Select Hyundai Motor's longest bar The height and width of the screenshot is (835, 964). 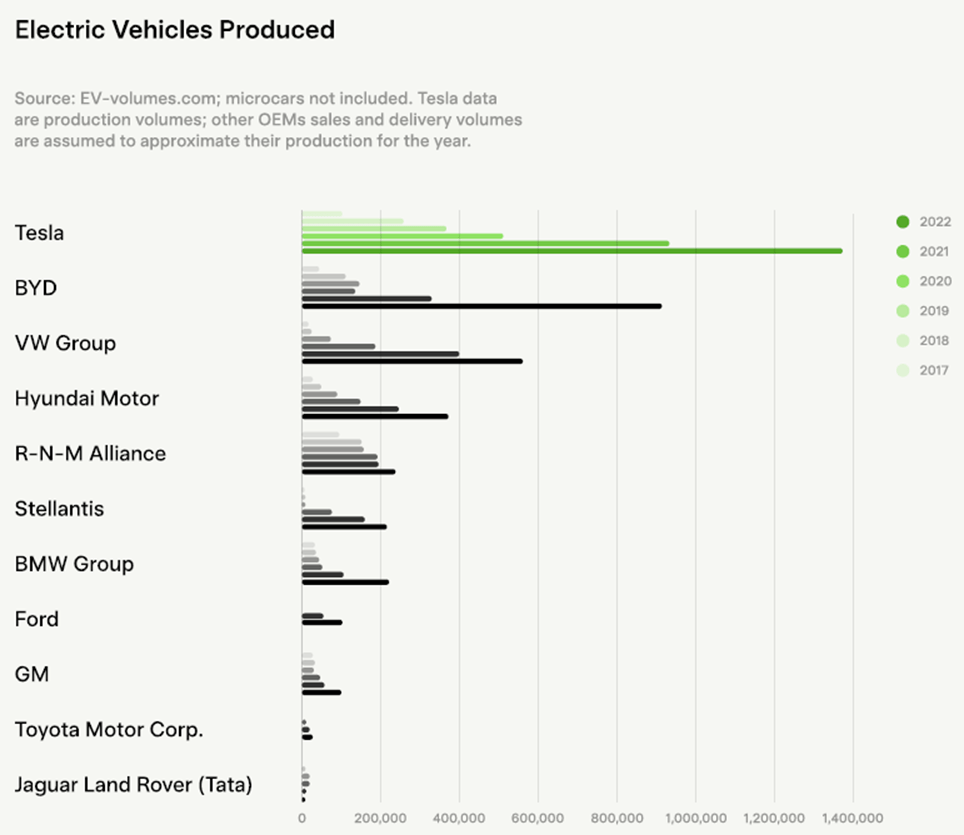tap(374, 416)
